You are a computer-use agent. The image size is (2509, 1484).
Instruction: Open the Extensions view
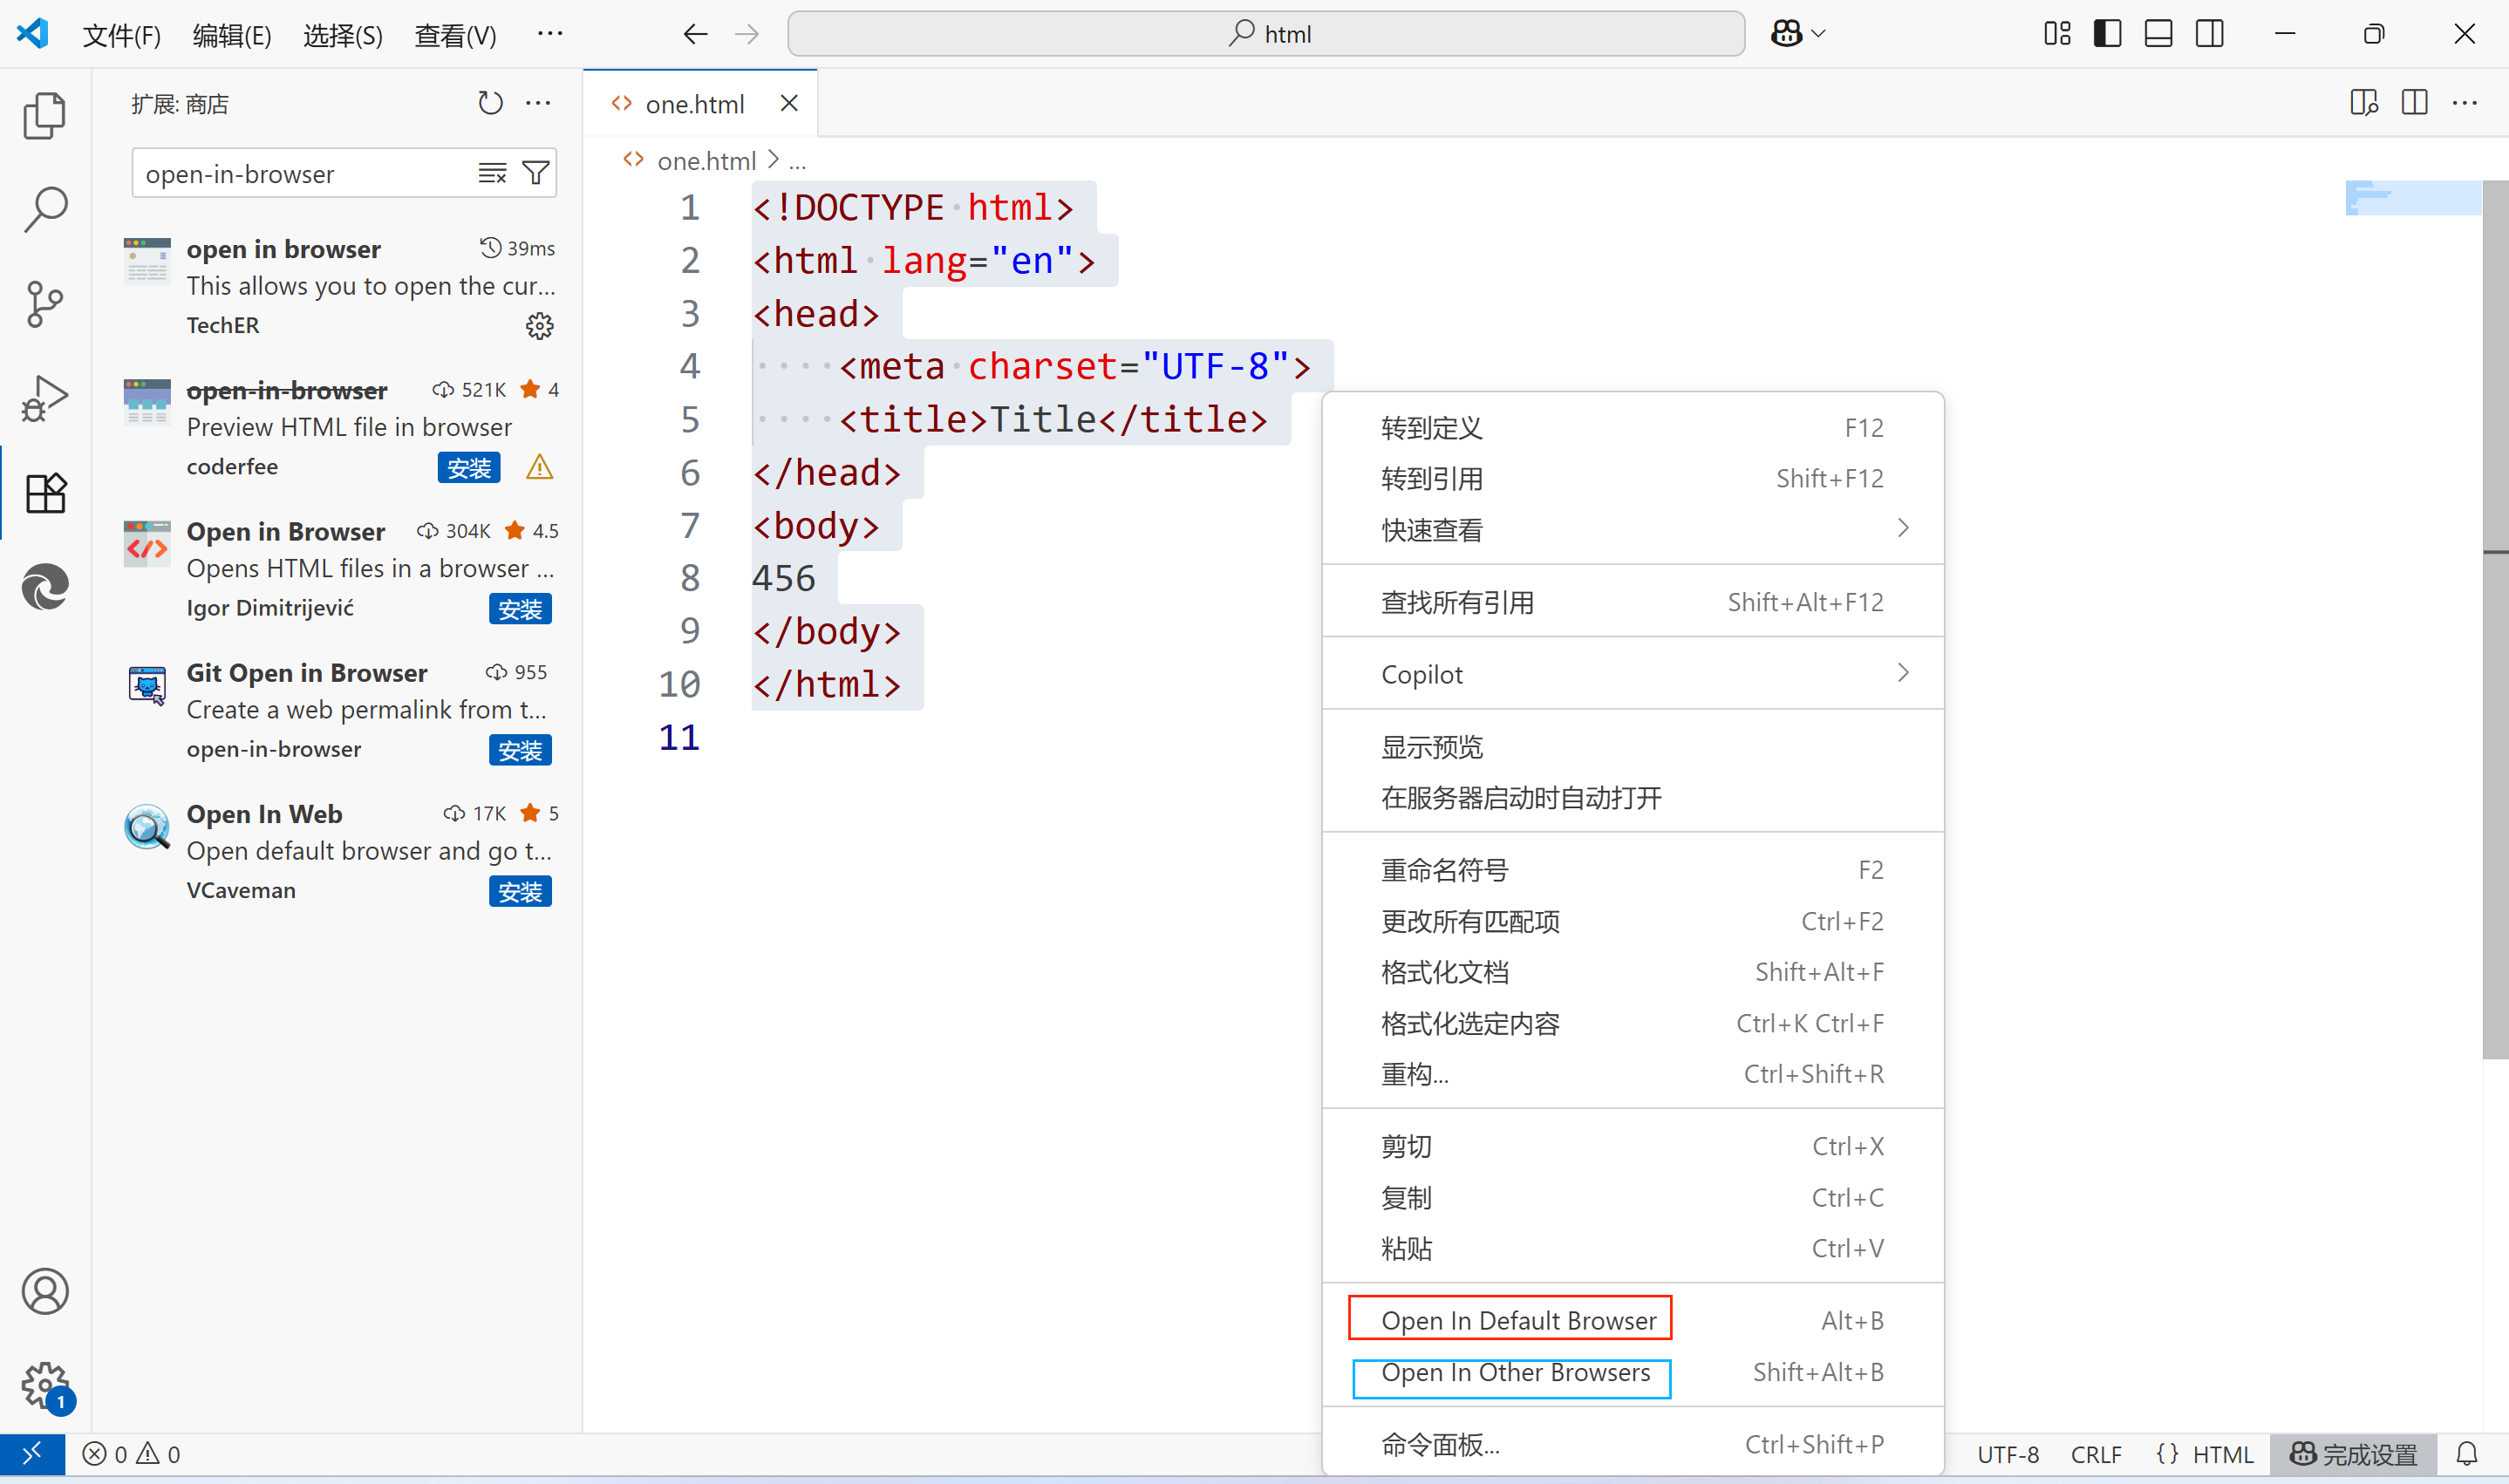coord(45,493)
